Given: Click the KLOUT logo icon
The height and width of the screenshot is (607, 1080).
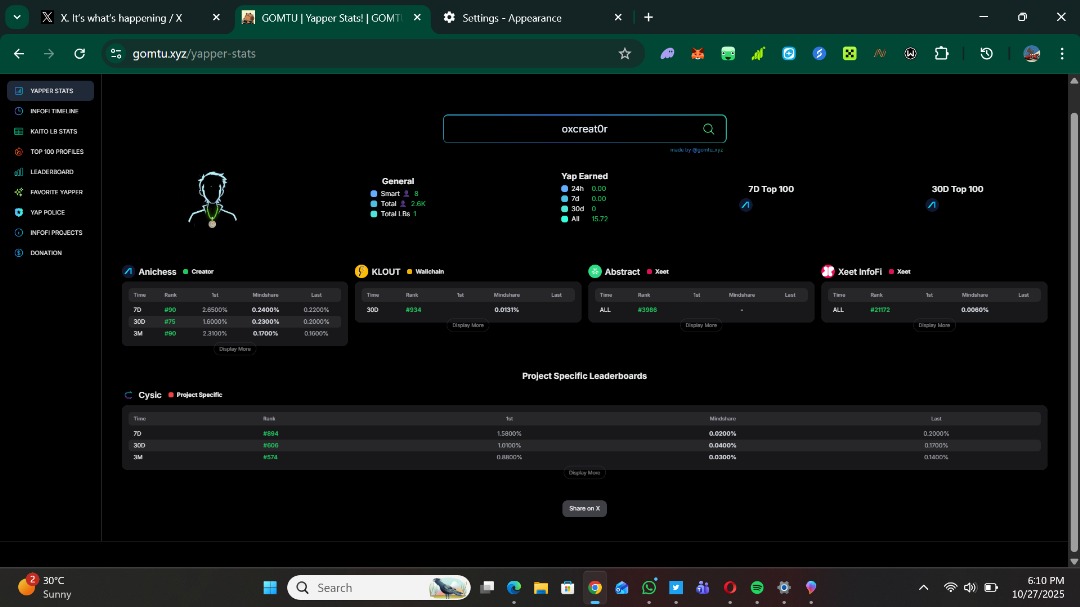Looking at the screenshot, I should click(x=362, y=271).
